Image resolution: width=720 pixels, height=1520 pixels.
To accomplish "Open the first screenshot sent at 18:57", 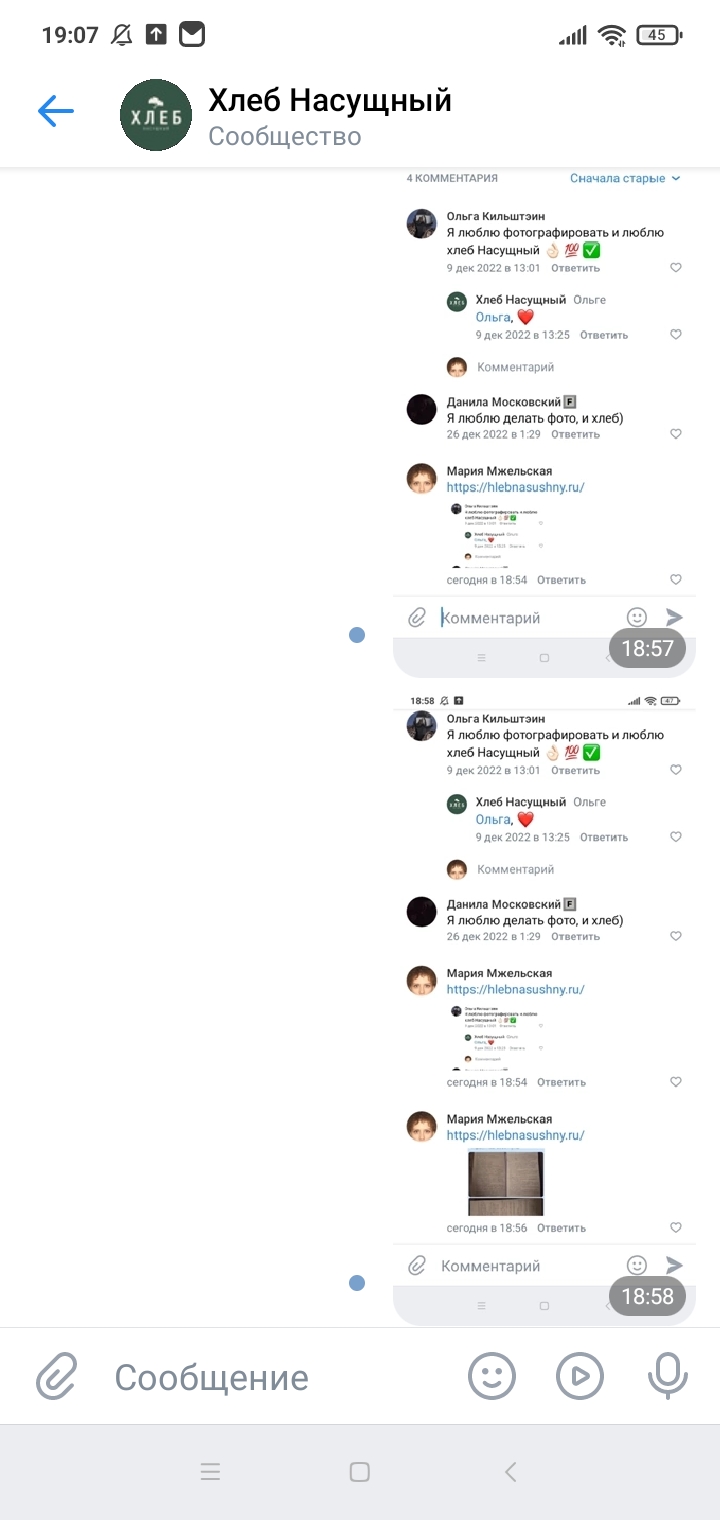I will pos(544,422).
